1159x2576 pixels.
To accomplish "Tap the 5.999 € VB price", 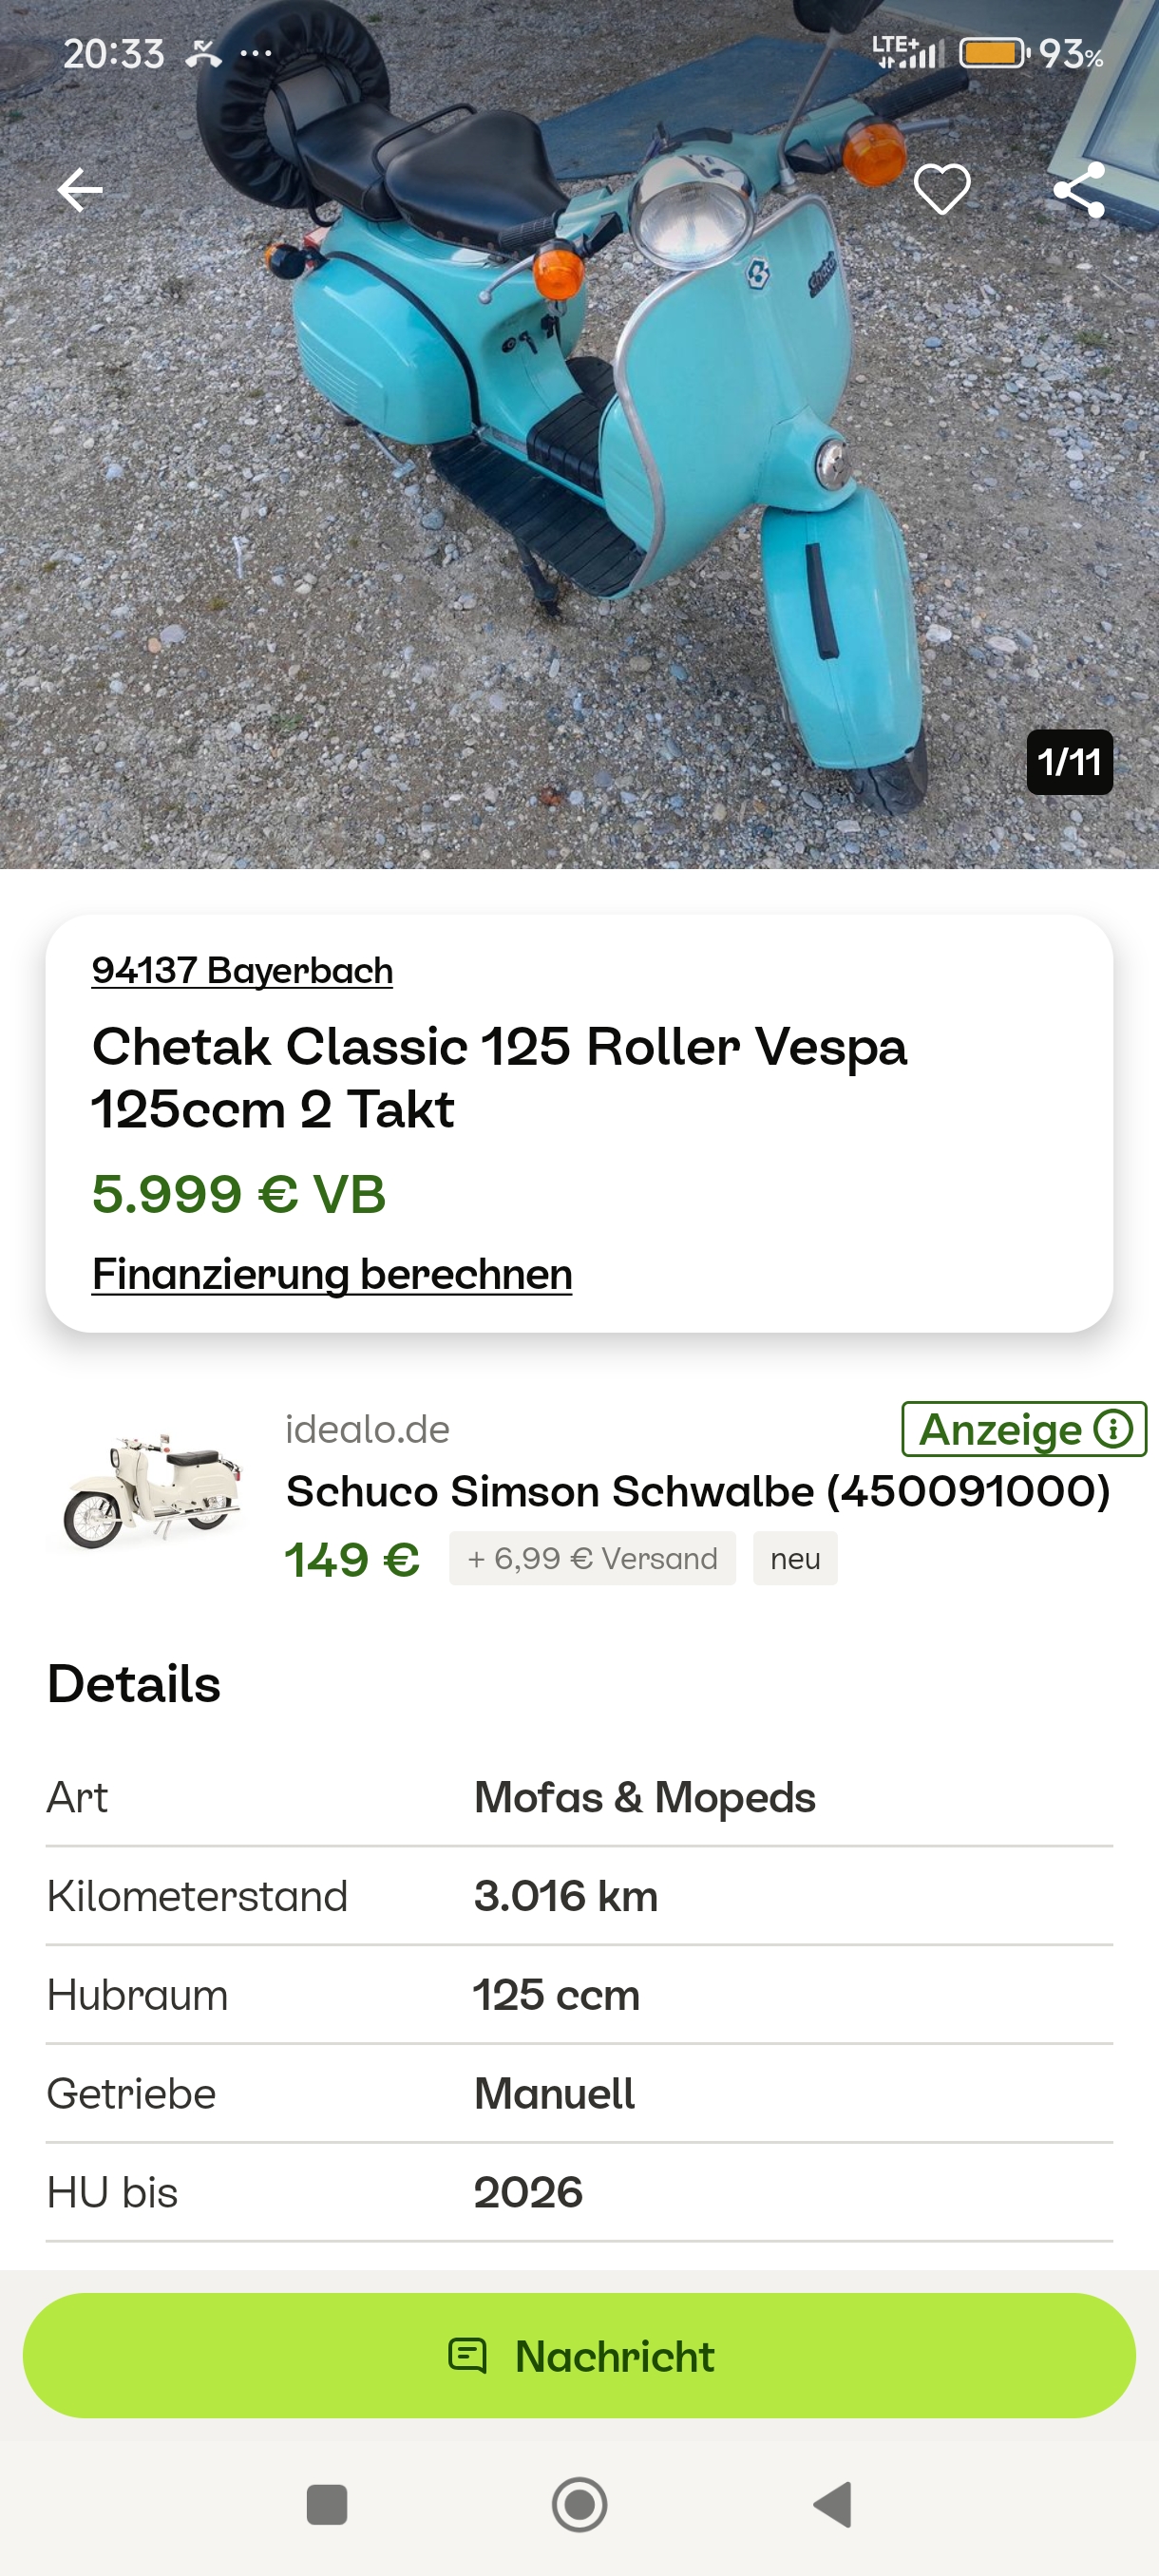I will (239, 1194).
